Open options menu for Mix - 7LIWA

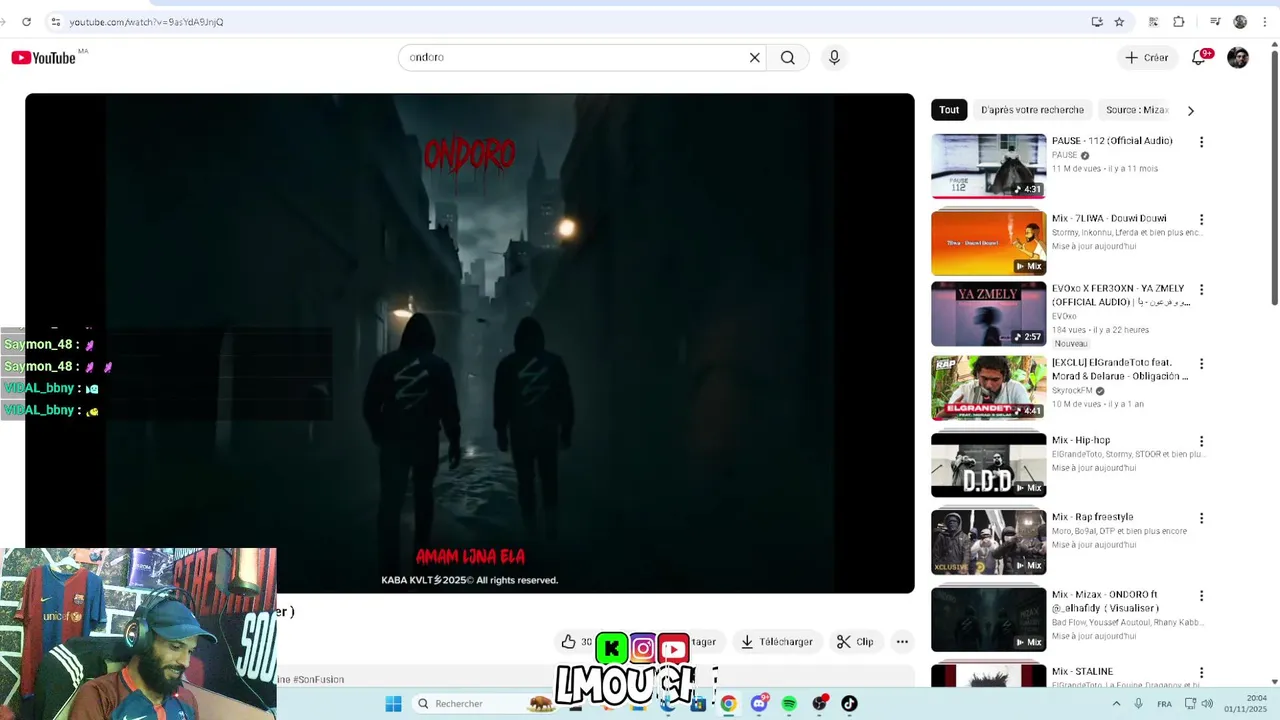point(1201,219)
